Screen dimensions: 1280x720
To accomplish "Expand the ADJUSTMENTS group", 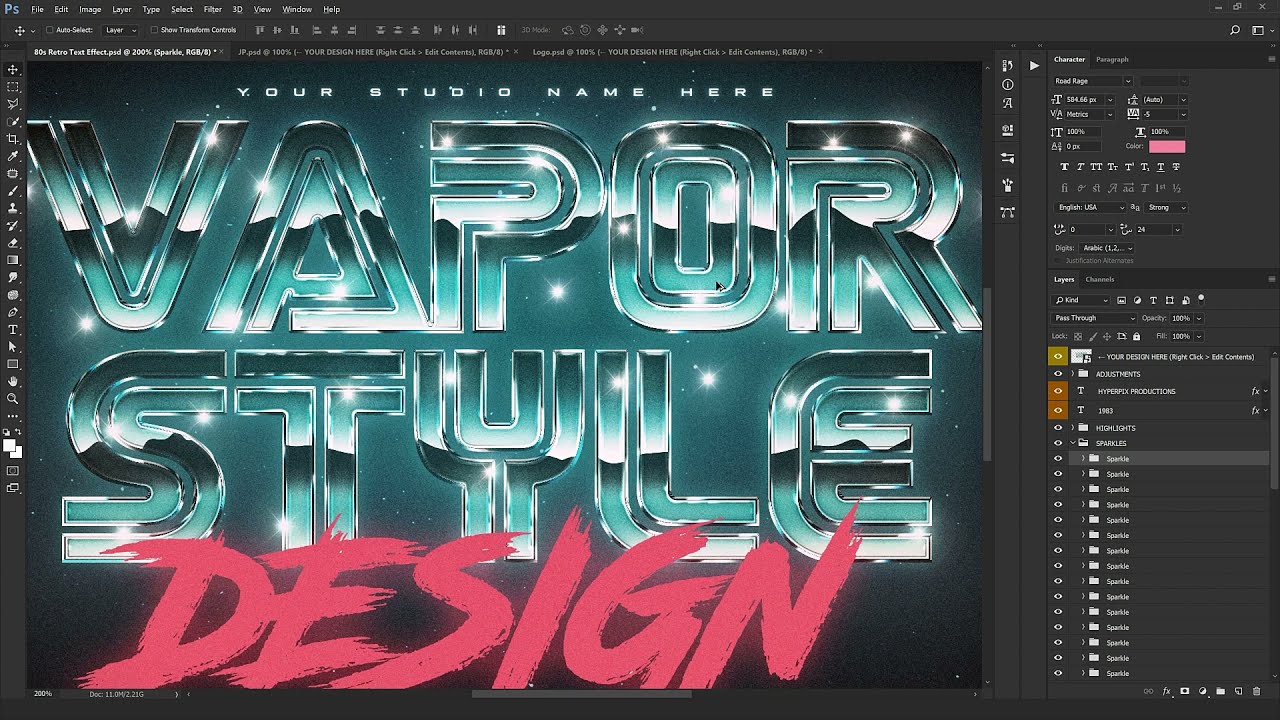I will click(x=1073, y=374).
